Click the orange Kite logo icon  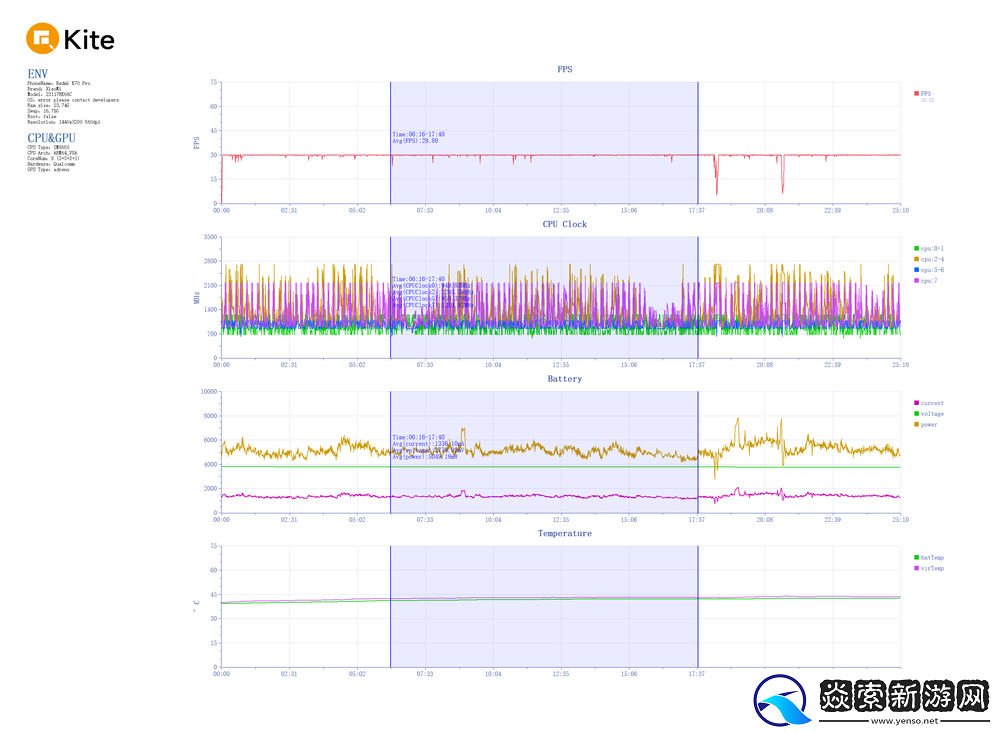42,39
